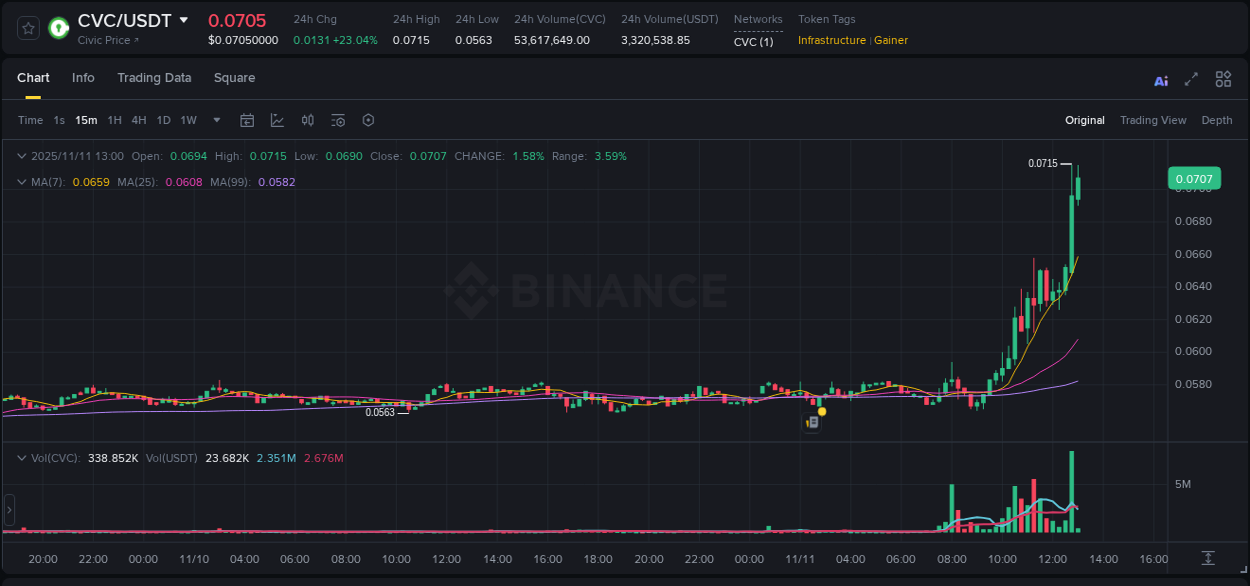Open the indicator list settings icon
Viewport: 1250px width, 586px height.
point(338,120)
